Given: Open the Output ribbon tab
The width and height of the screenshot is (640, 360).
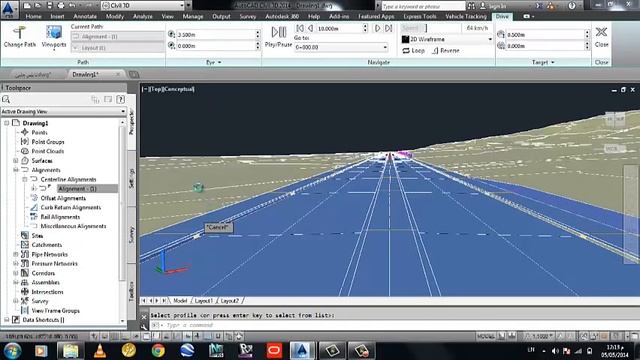Looking at the screenshot, I should 221,16.
